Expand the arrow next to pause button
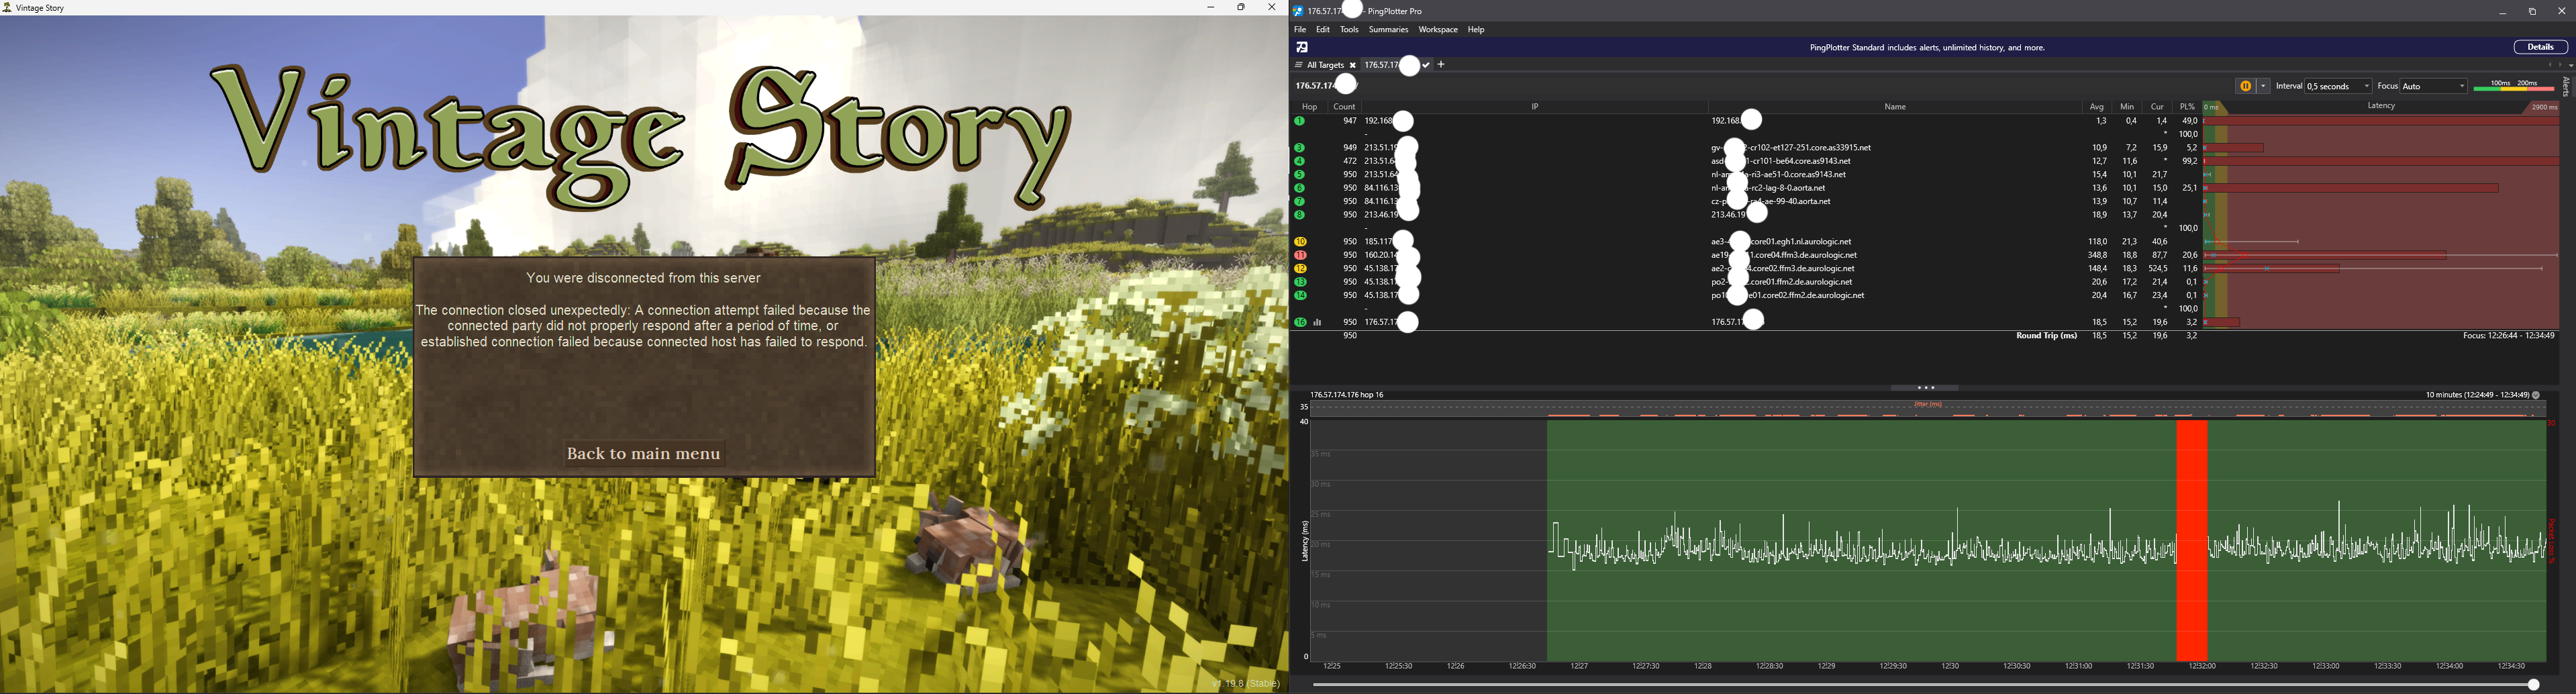 pyautogui.click(x=2264, y=87)
